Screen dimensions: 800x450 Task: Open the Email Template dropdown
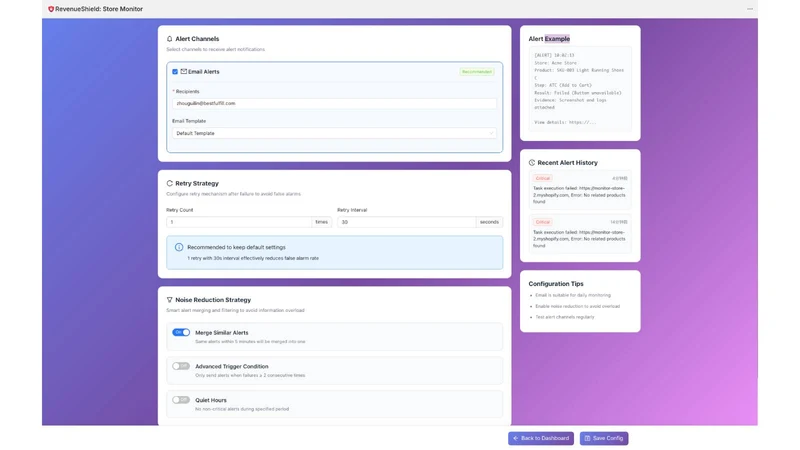coord(334,133)
